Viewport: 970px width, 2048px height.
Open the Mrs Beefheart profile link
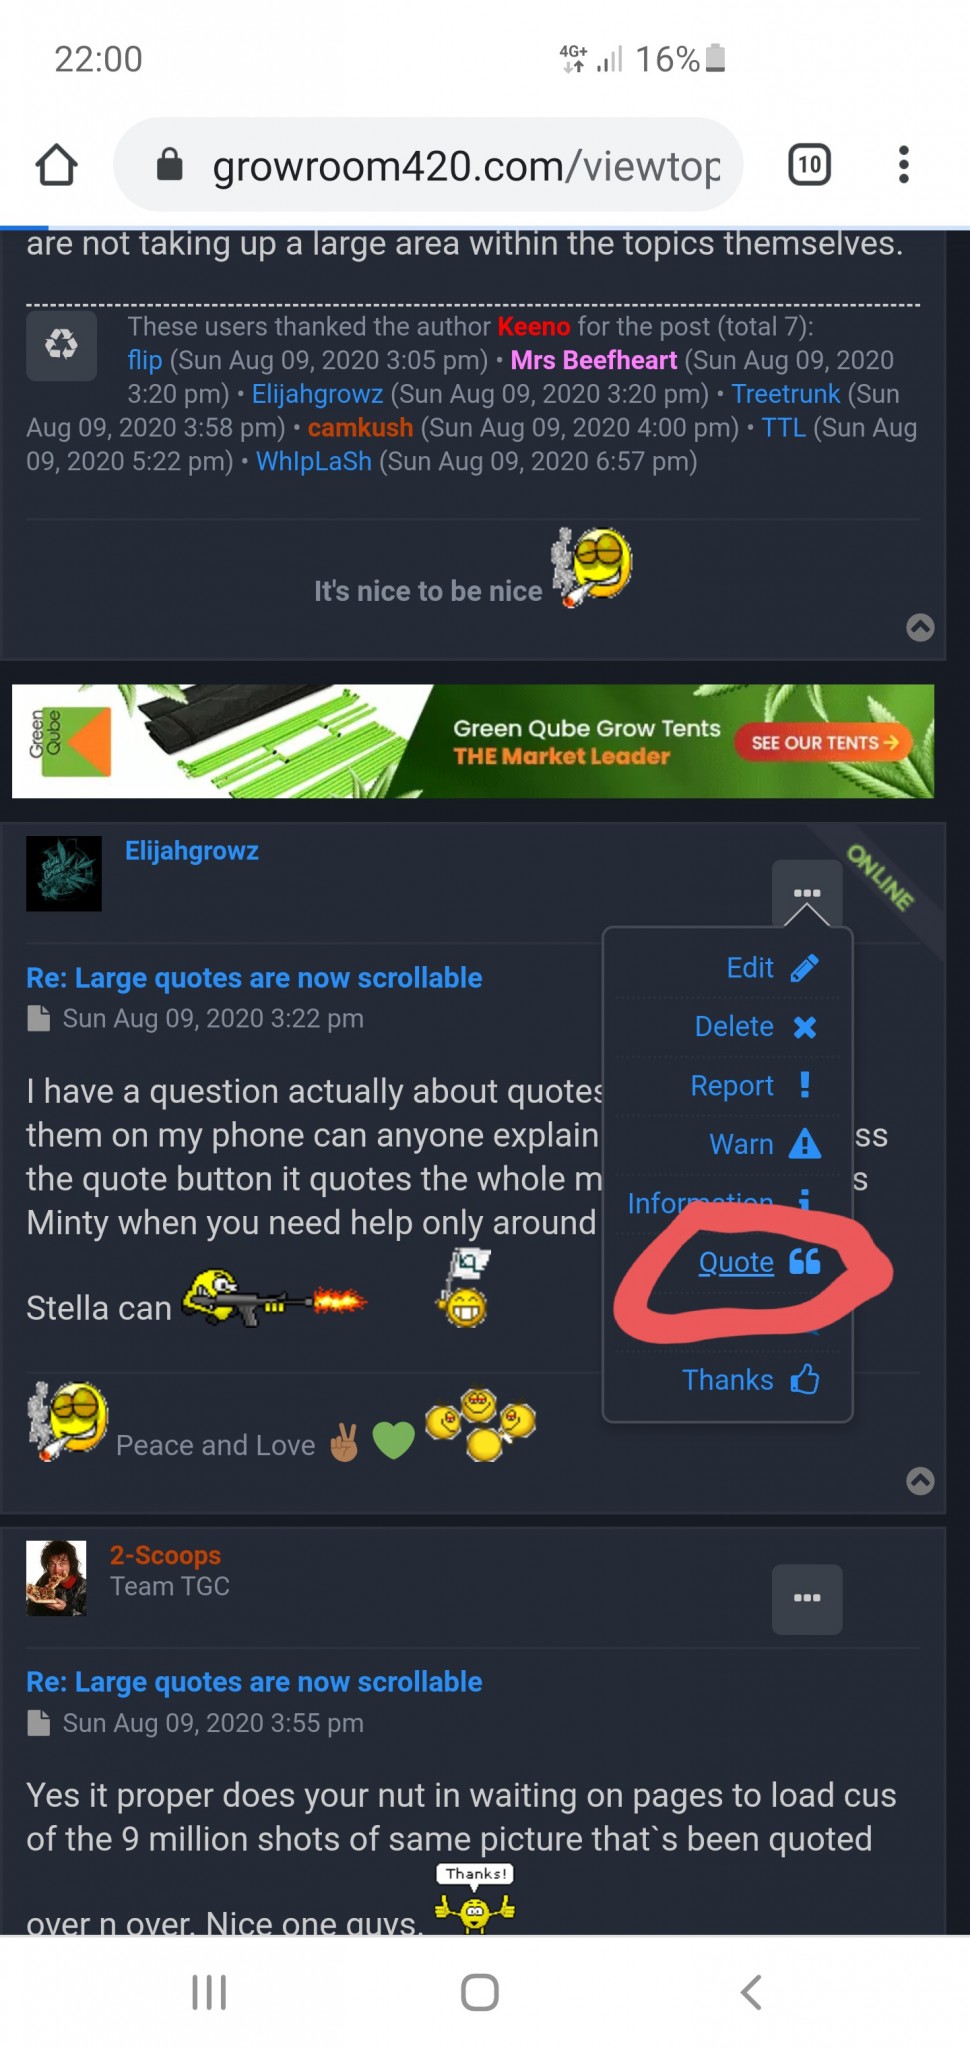coord(594,360)
